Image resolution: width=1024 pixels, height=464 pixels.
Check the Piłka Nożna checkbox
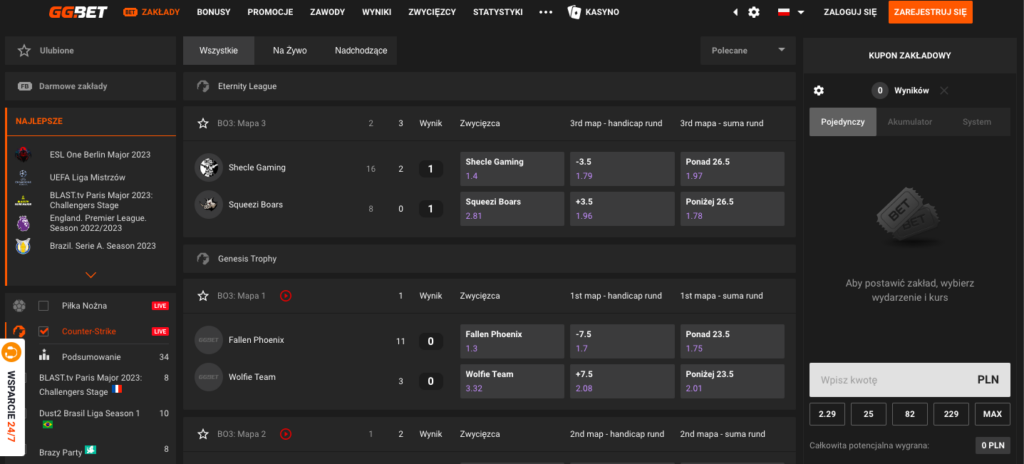click(44, 305)
